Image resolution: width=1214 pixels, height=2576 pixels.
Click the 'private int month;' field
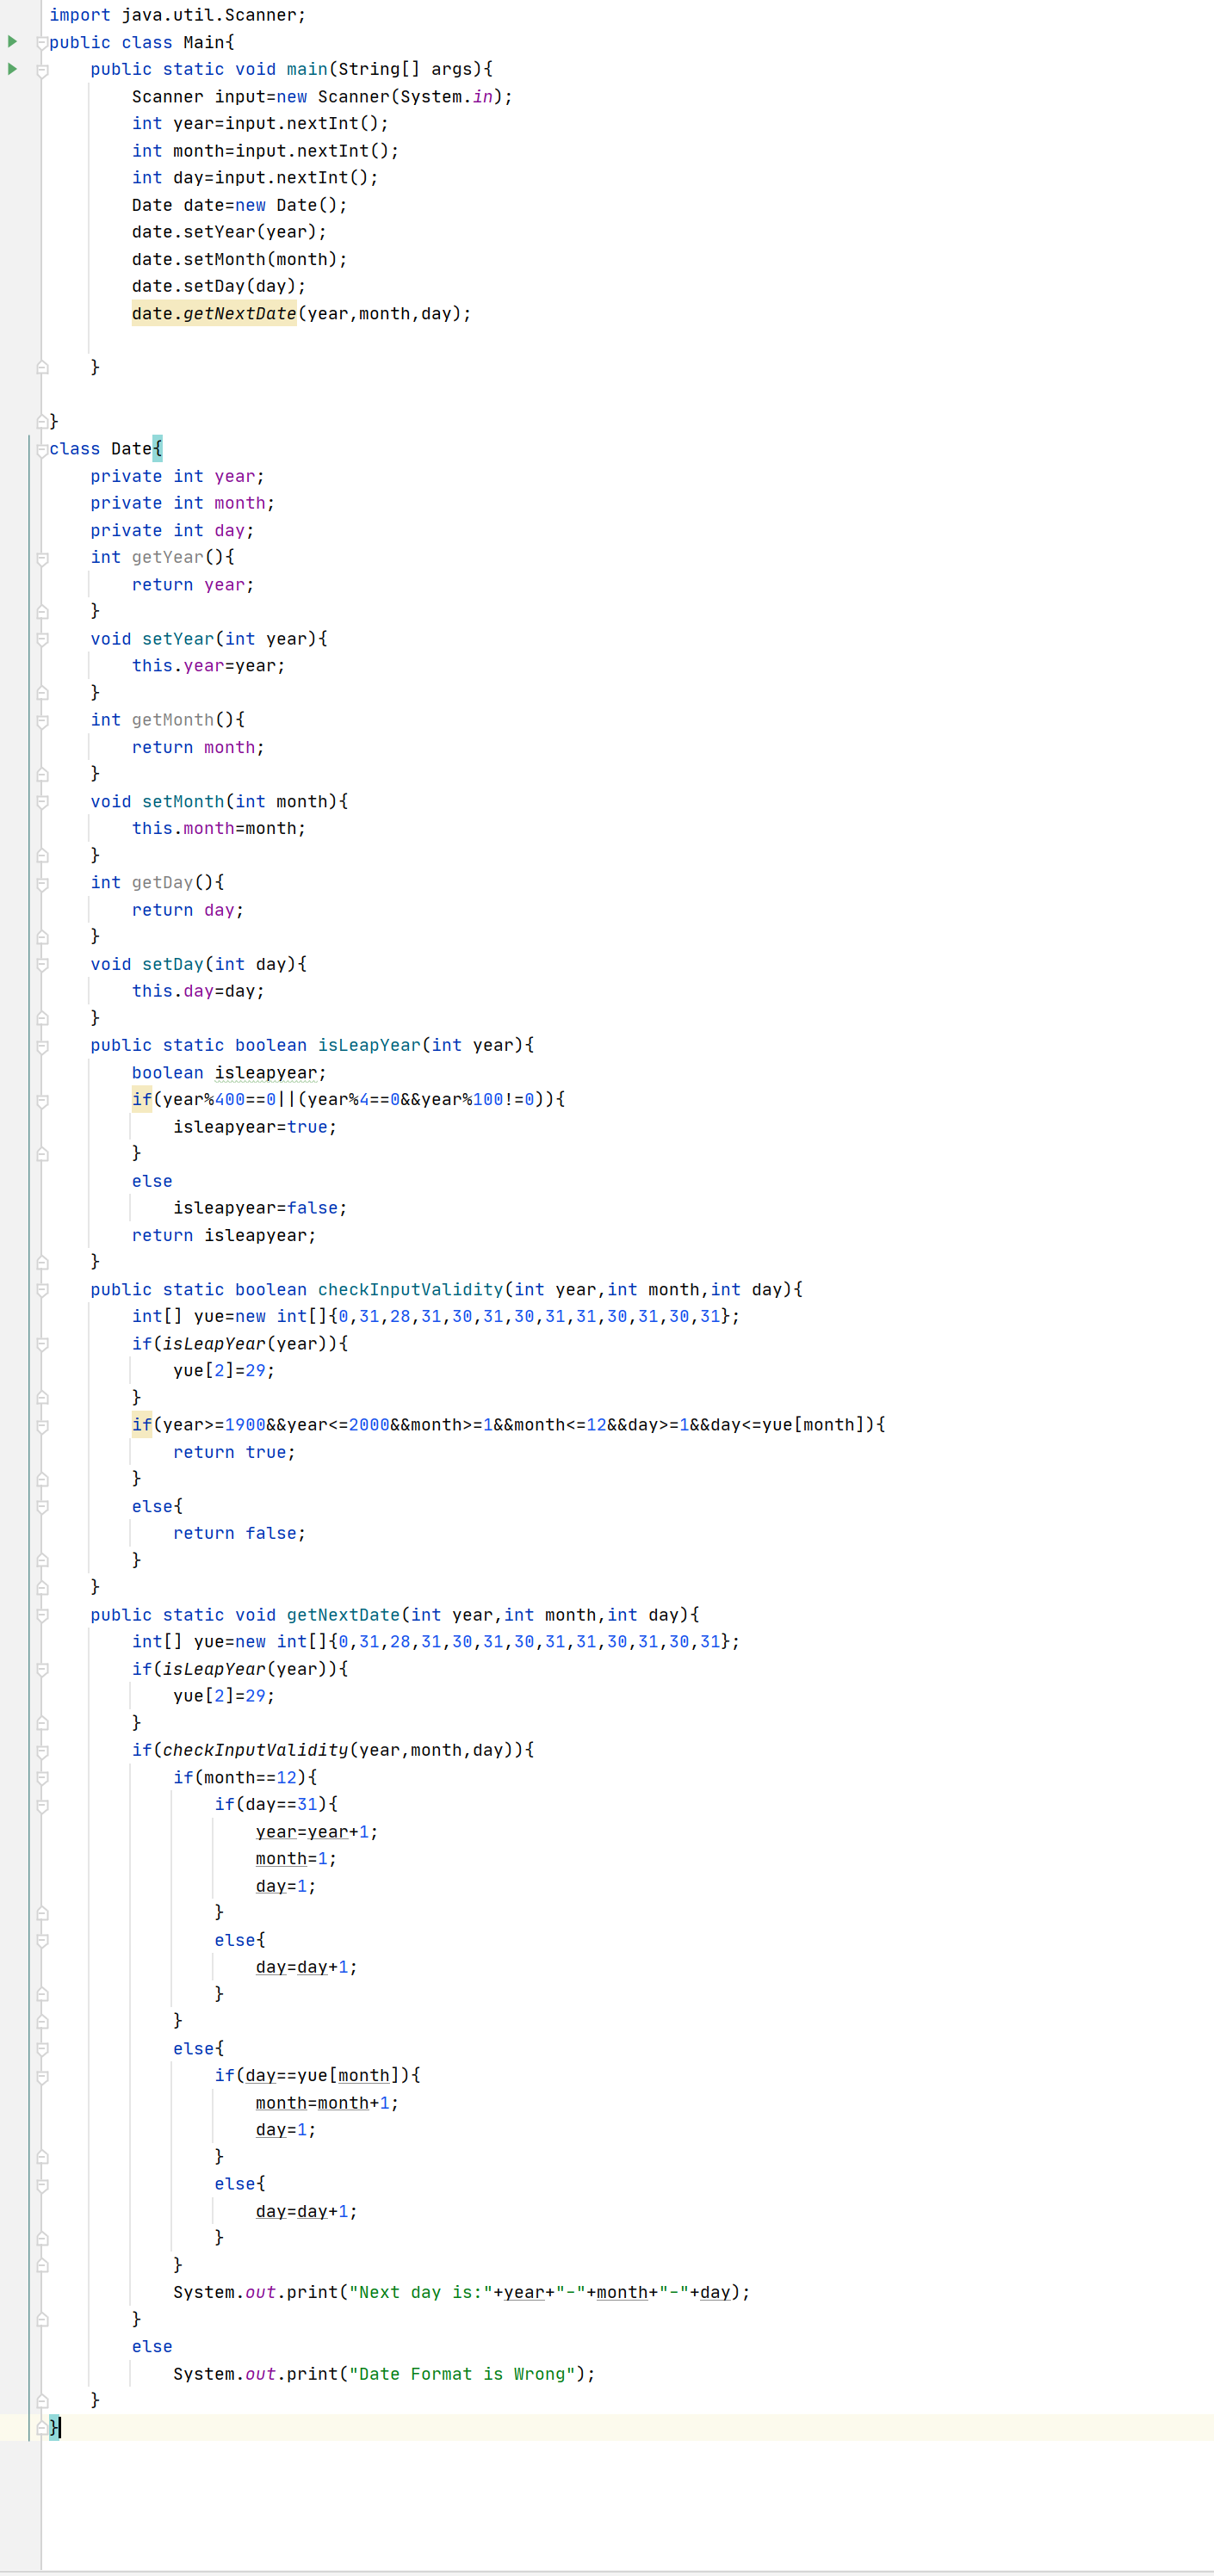183,503
